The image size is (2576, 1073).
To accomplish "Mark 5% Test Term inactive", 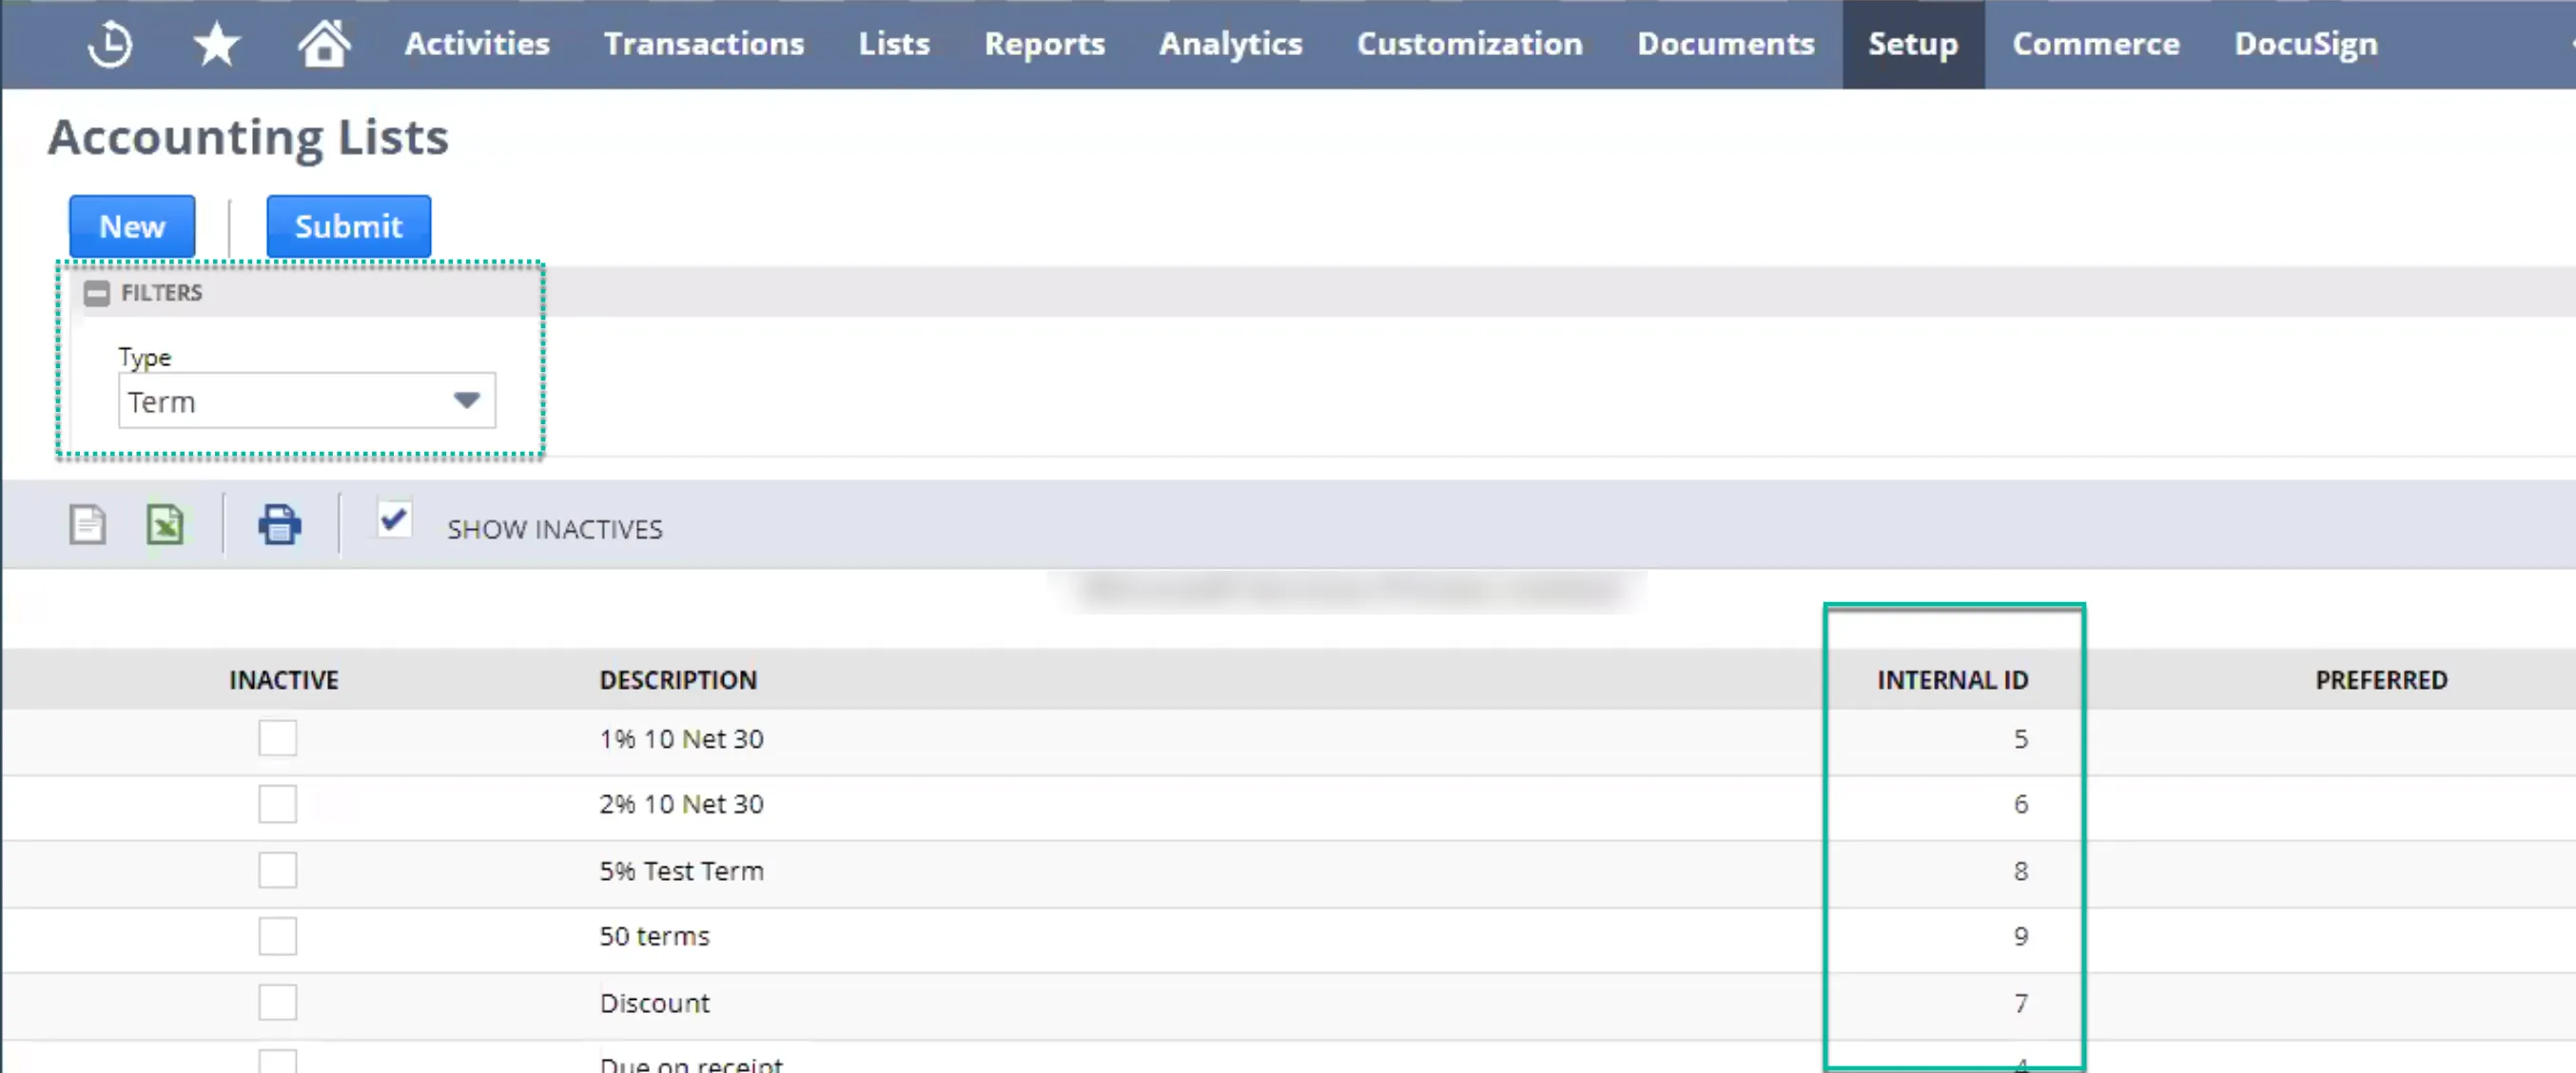I will [278, 870].
